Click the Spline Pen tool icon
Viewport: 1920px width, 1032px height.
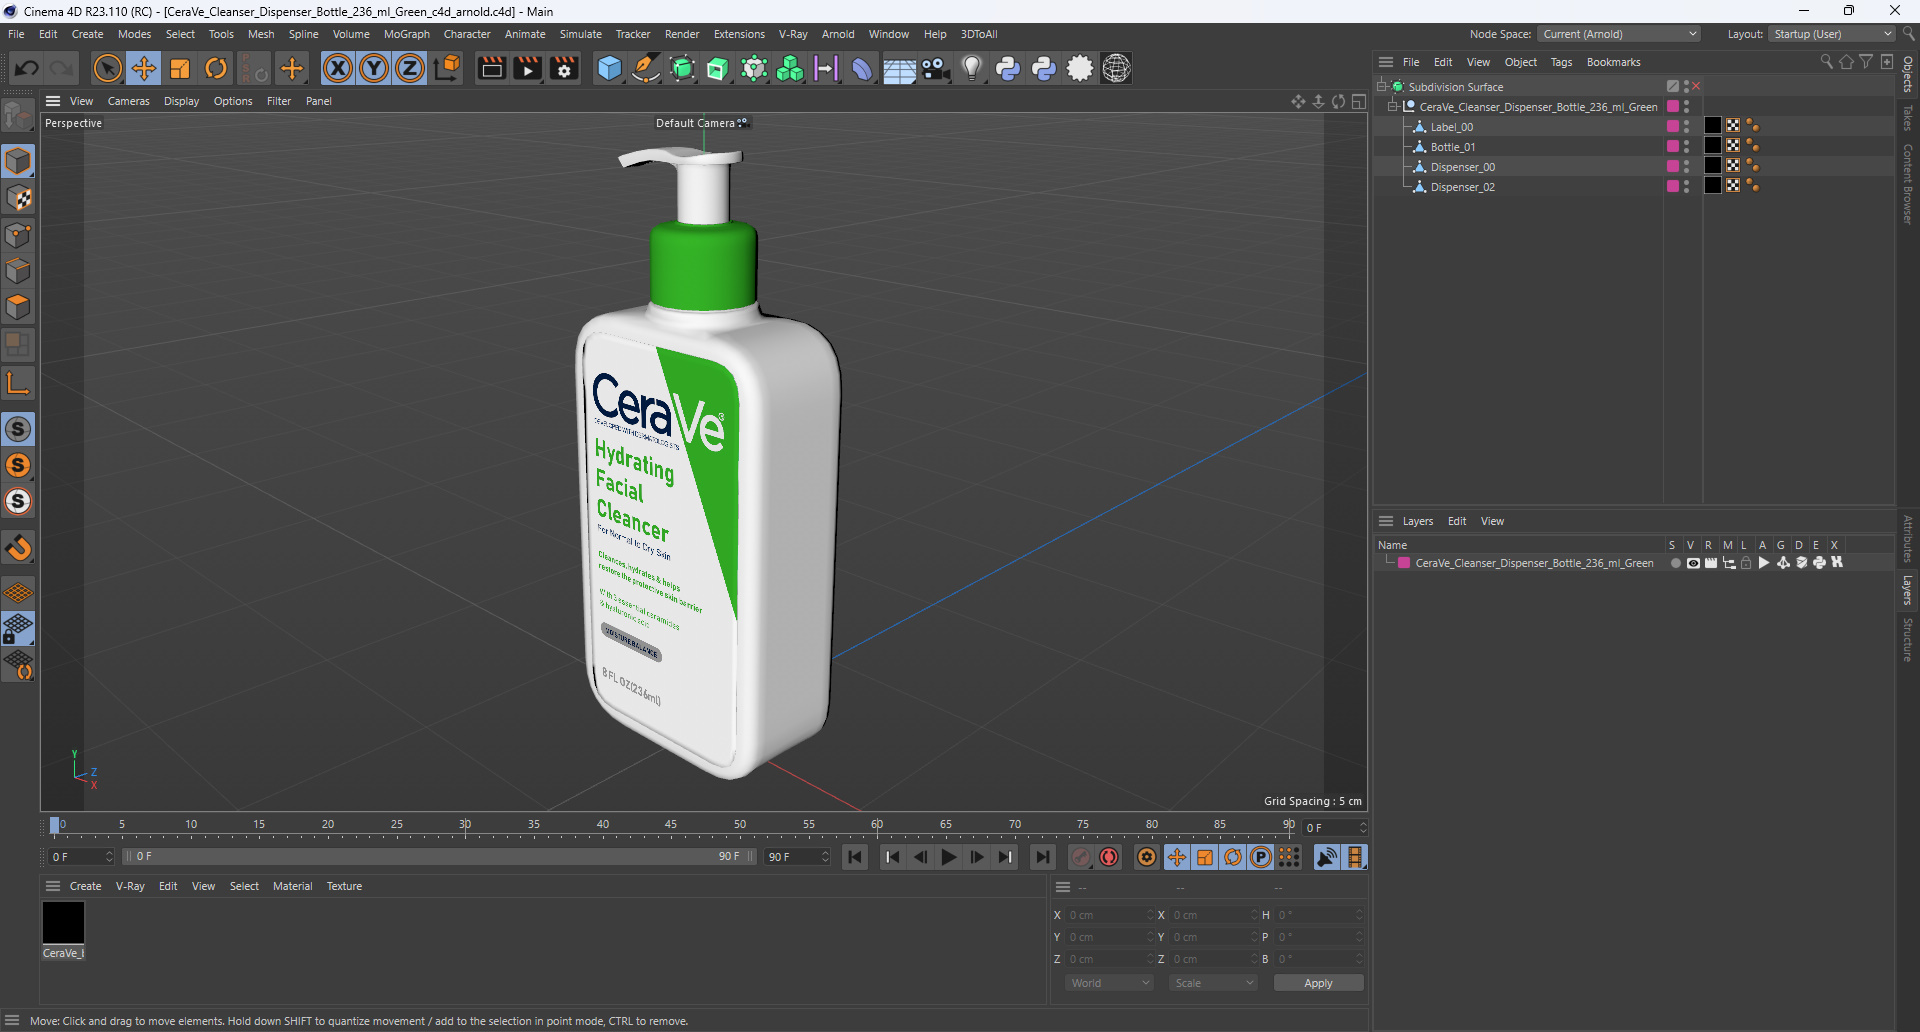646,68
